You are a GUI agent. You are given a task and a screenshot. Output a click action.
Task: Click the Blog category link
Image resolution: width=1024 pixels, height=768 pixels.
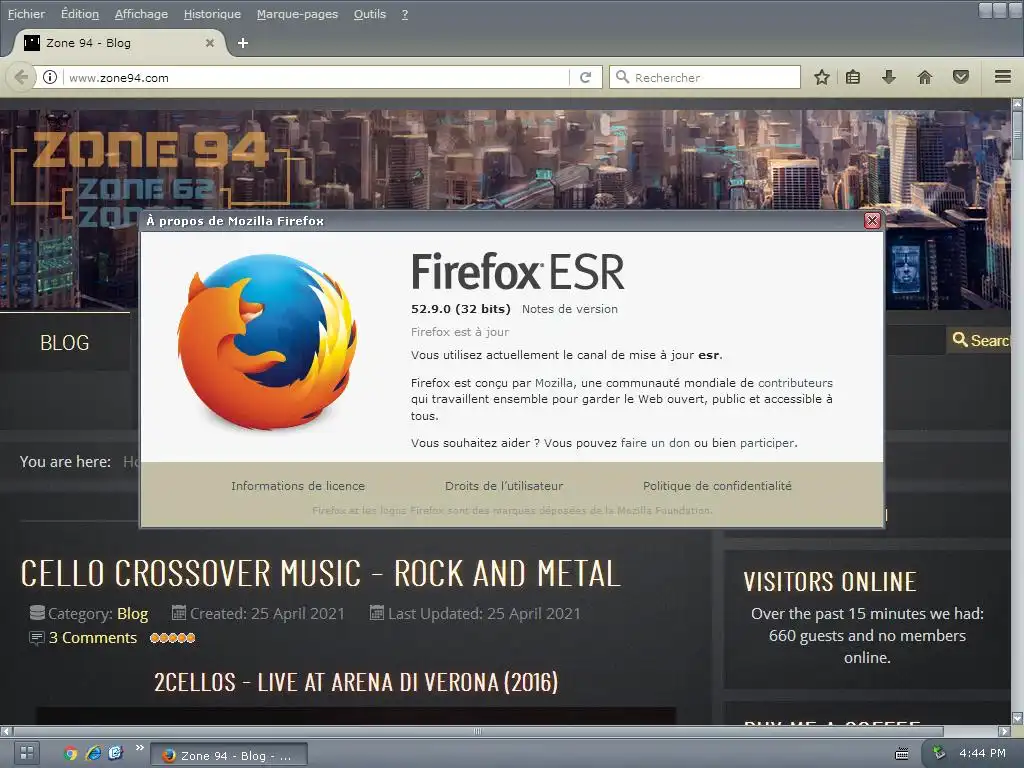(x=133, y=614)
